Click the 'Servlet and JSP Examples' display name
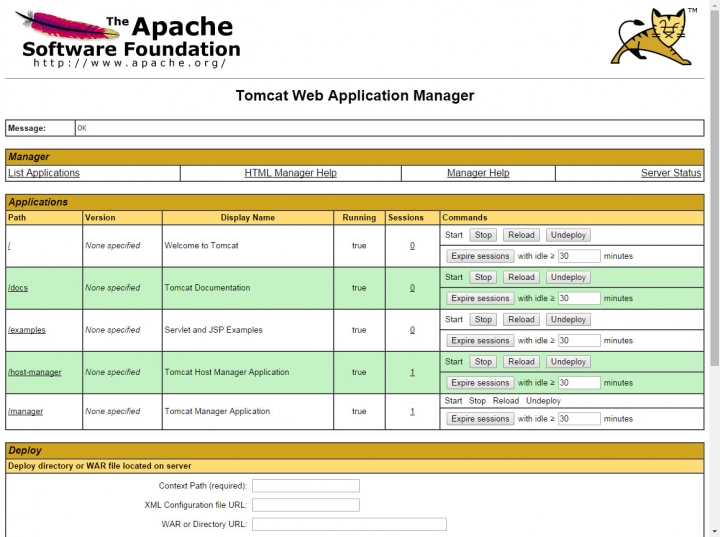The width and height of the screenshot is (720, 537). point(214,330)
